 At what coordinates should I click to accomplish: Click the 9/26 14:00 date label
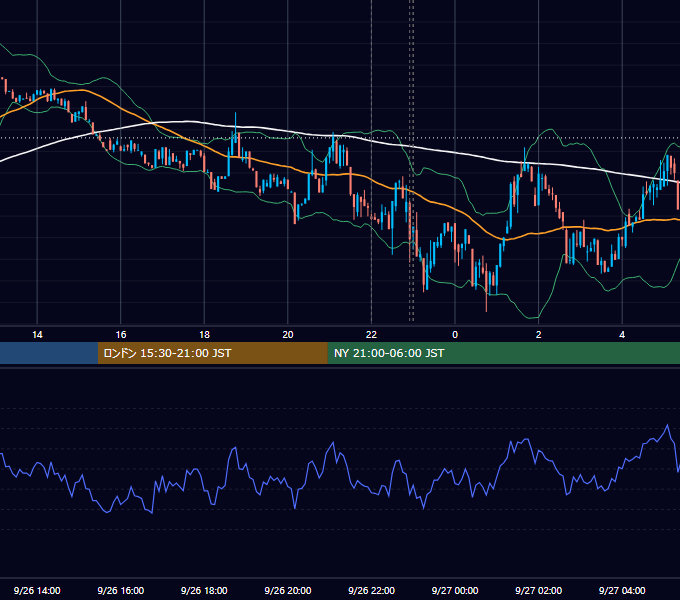tap(37, 590)
